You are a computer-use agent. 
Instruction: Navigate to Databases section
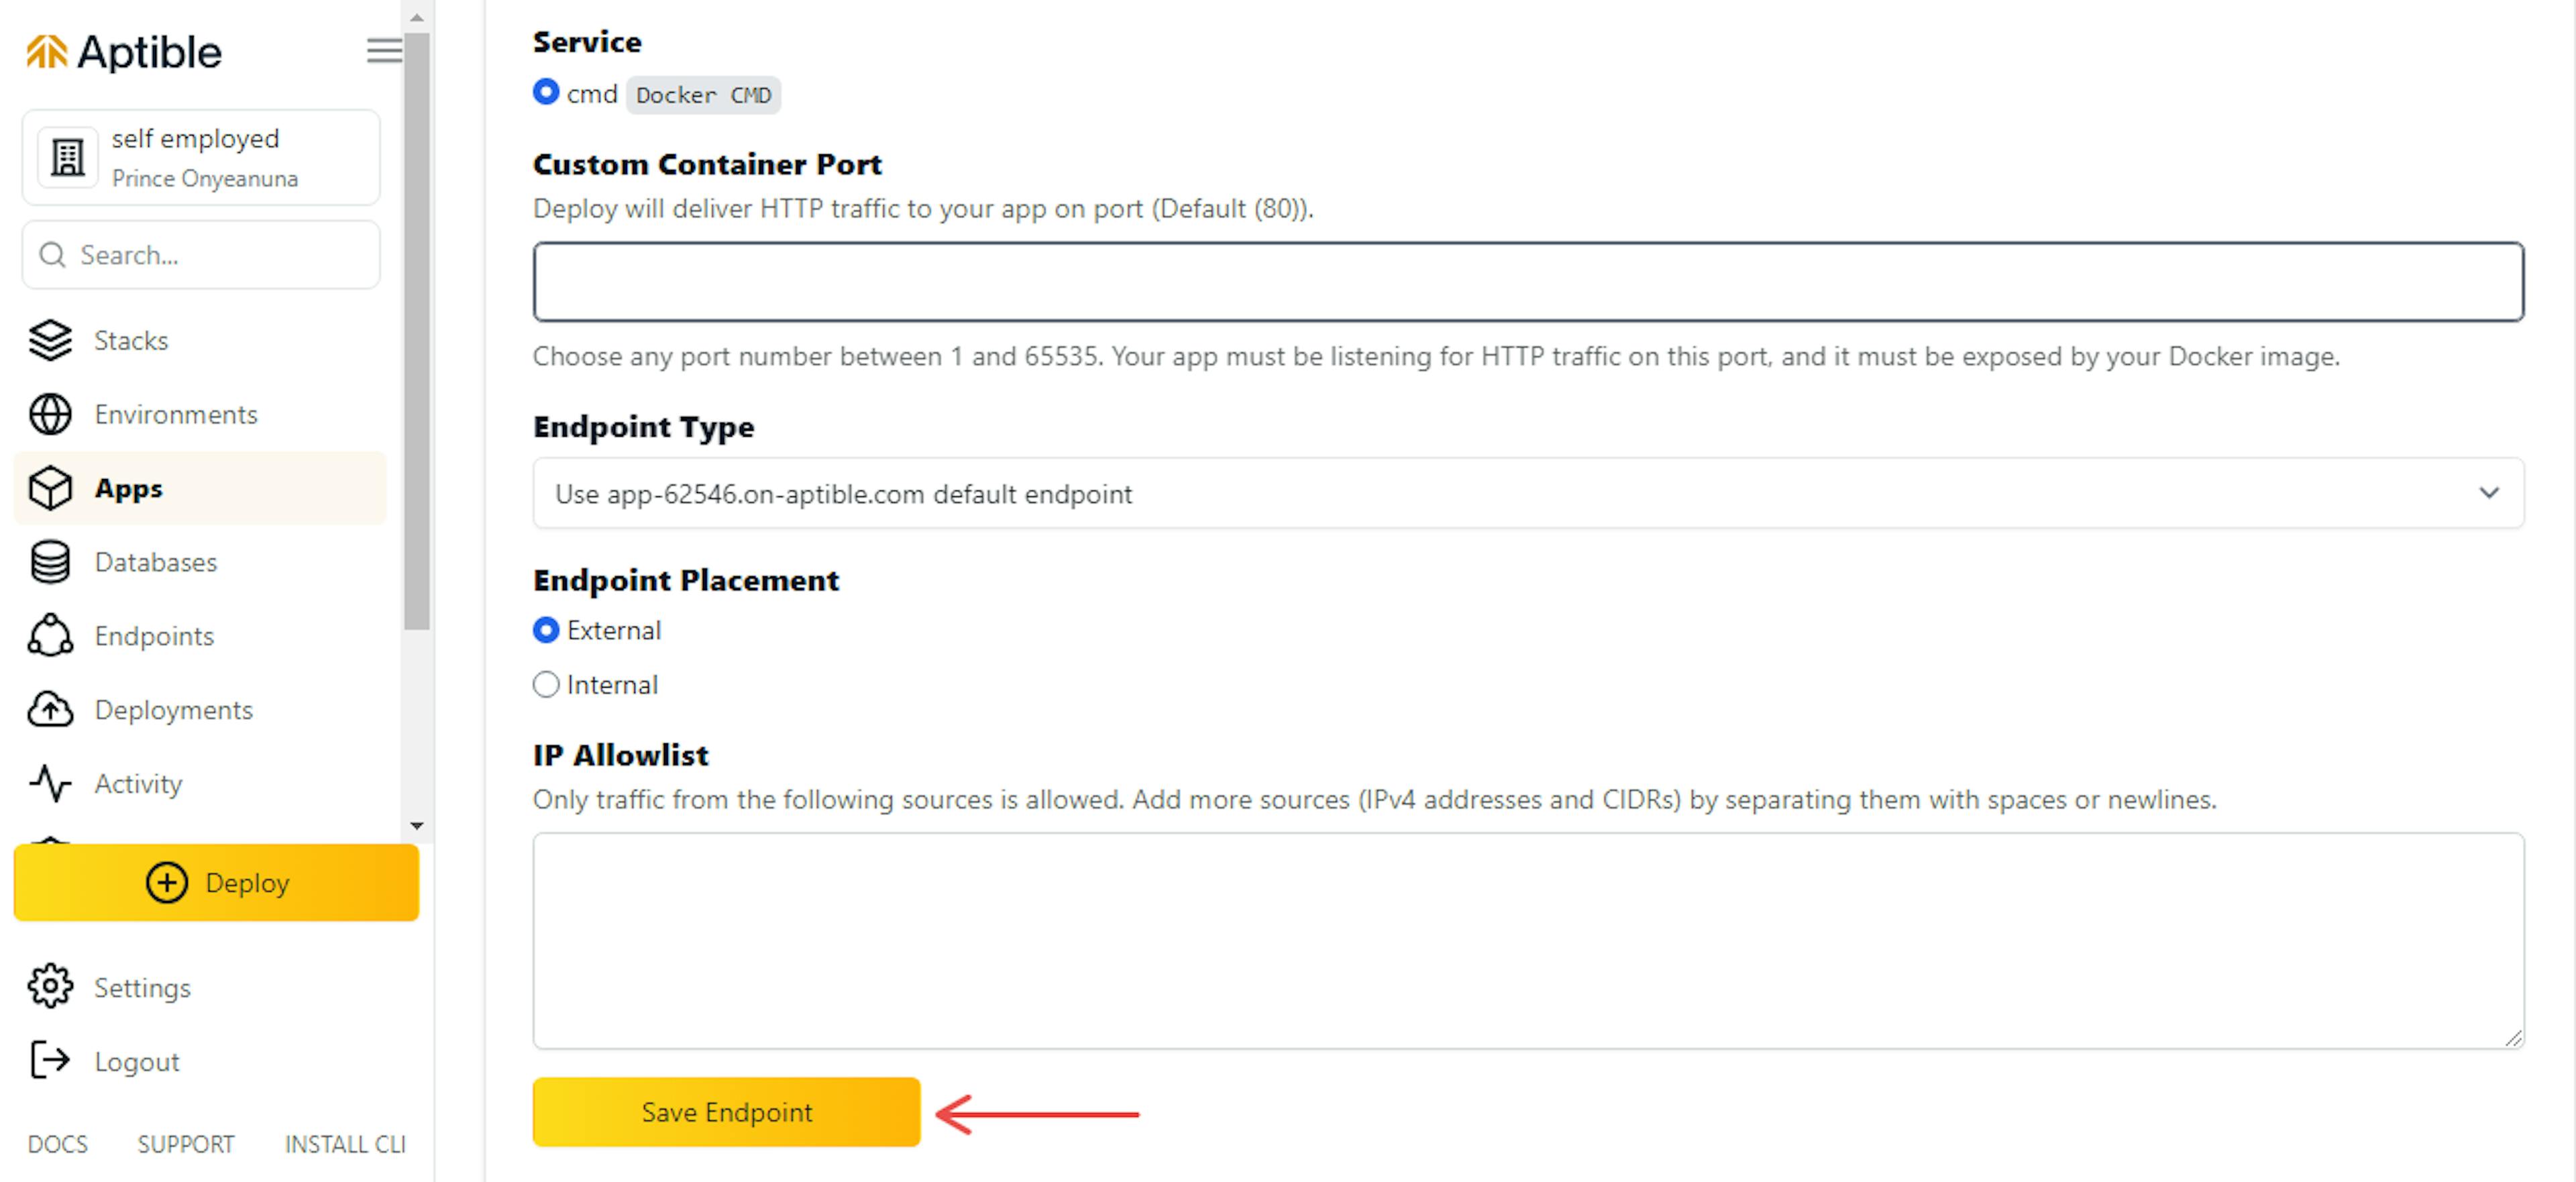pos(156,562)
